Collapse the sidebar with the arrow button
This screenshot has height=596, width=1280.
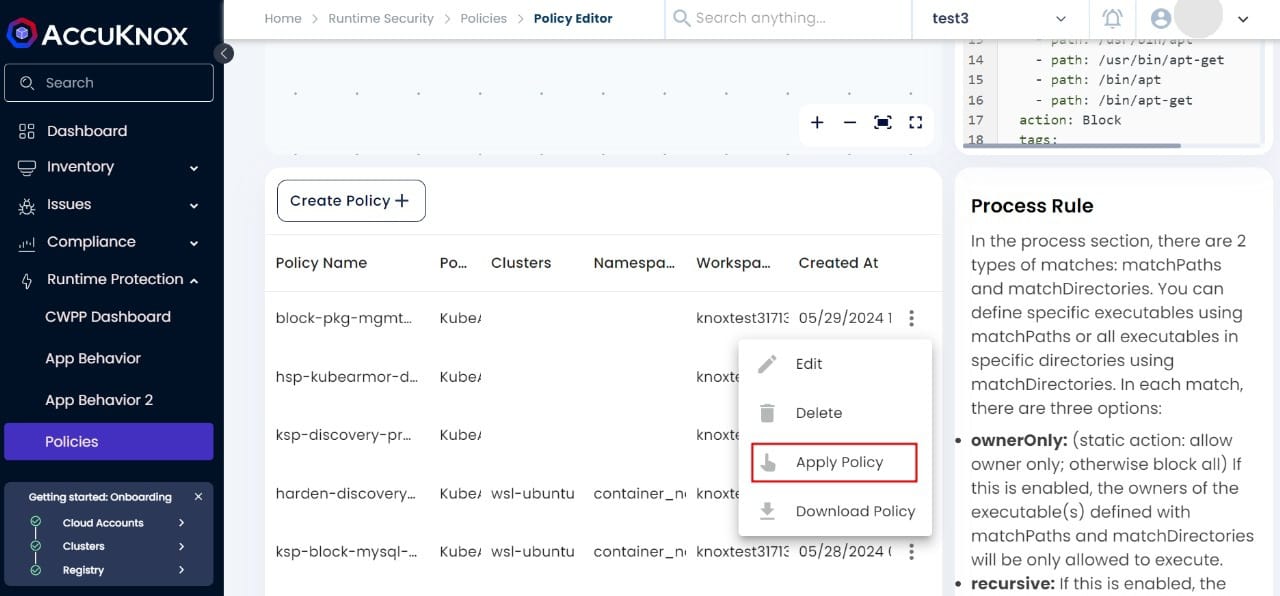(x=224, y=53)
